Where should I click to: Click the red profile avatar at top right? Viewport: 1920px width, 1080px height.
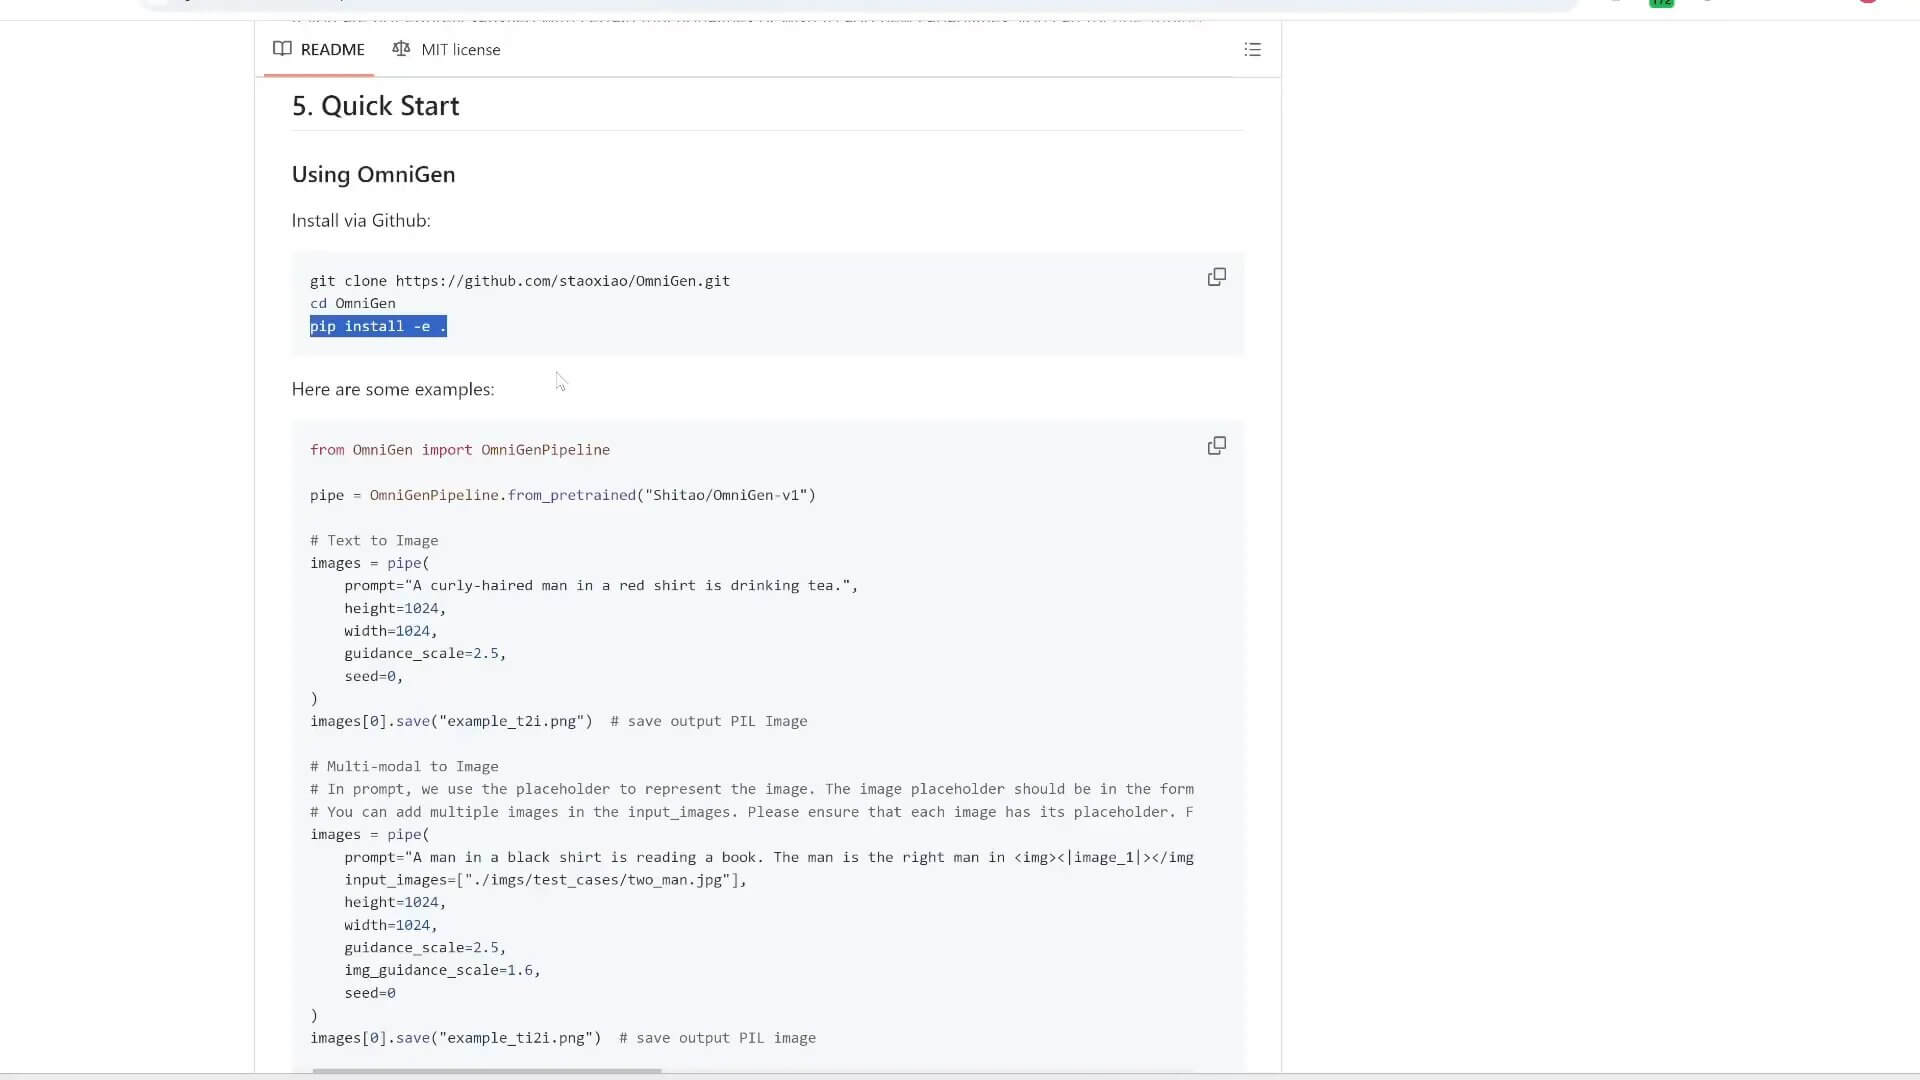coord(1867,2)
